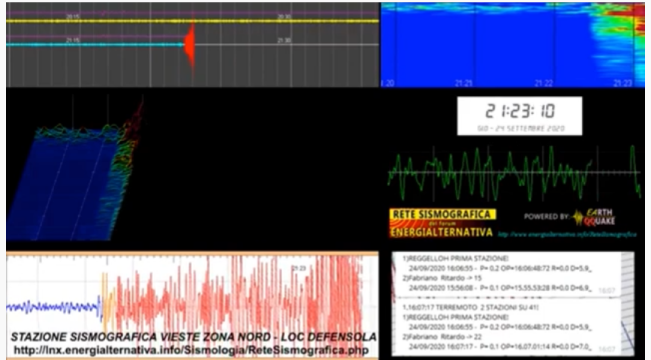This screenshot has height=360, width=651.
Task: Click the red earthquake spike on the helicorder
Action: tap(190, 44)
